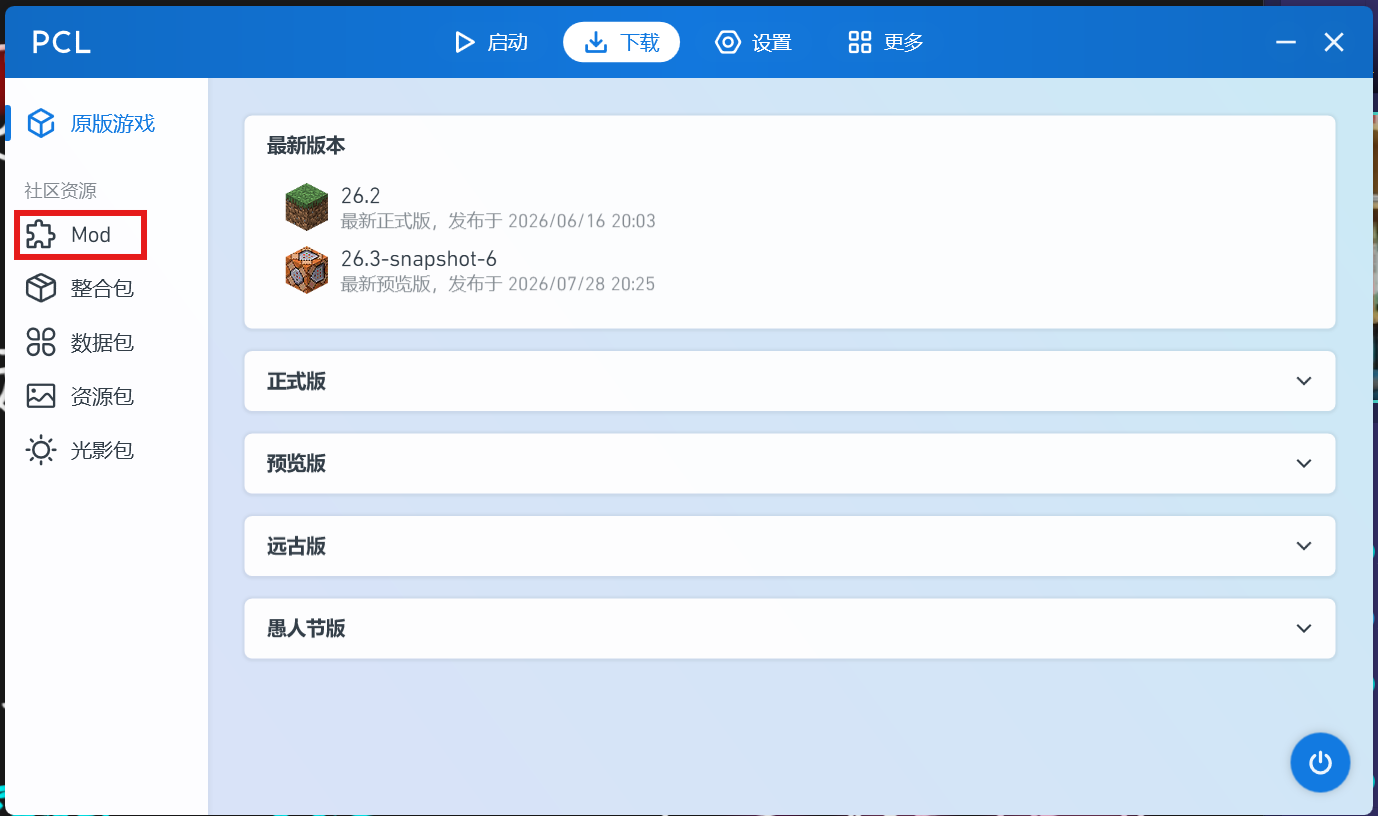Click the 愚人节版 section title
The width and height of the screenshot is (1378, 816).
click(306, 629)
